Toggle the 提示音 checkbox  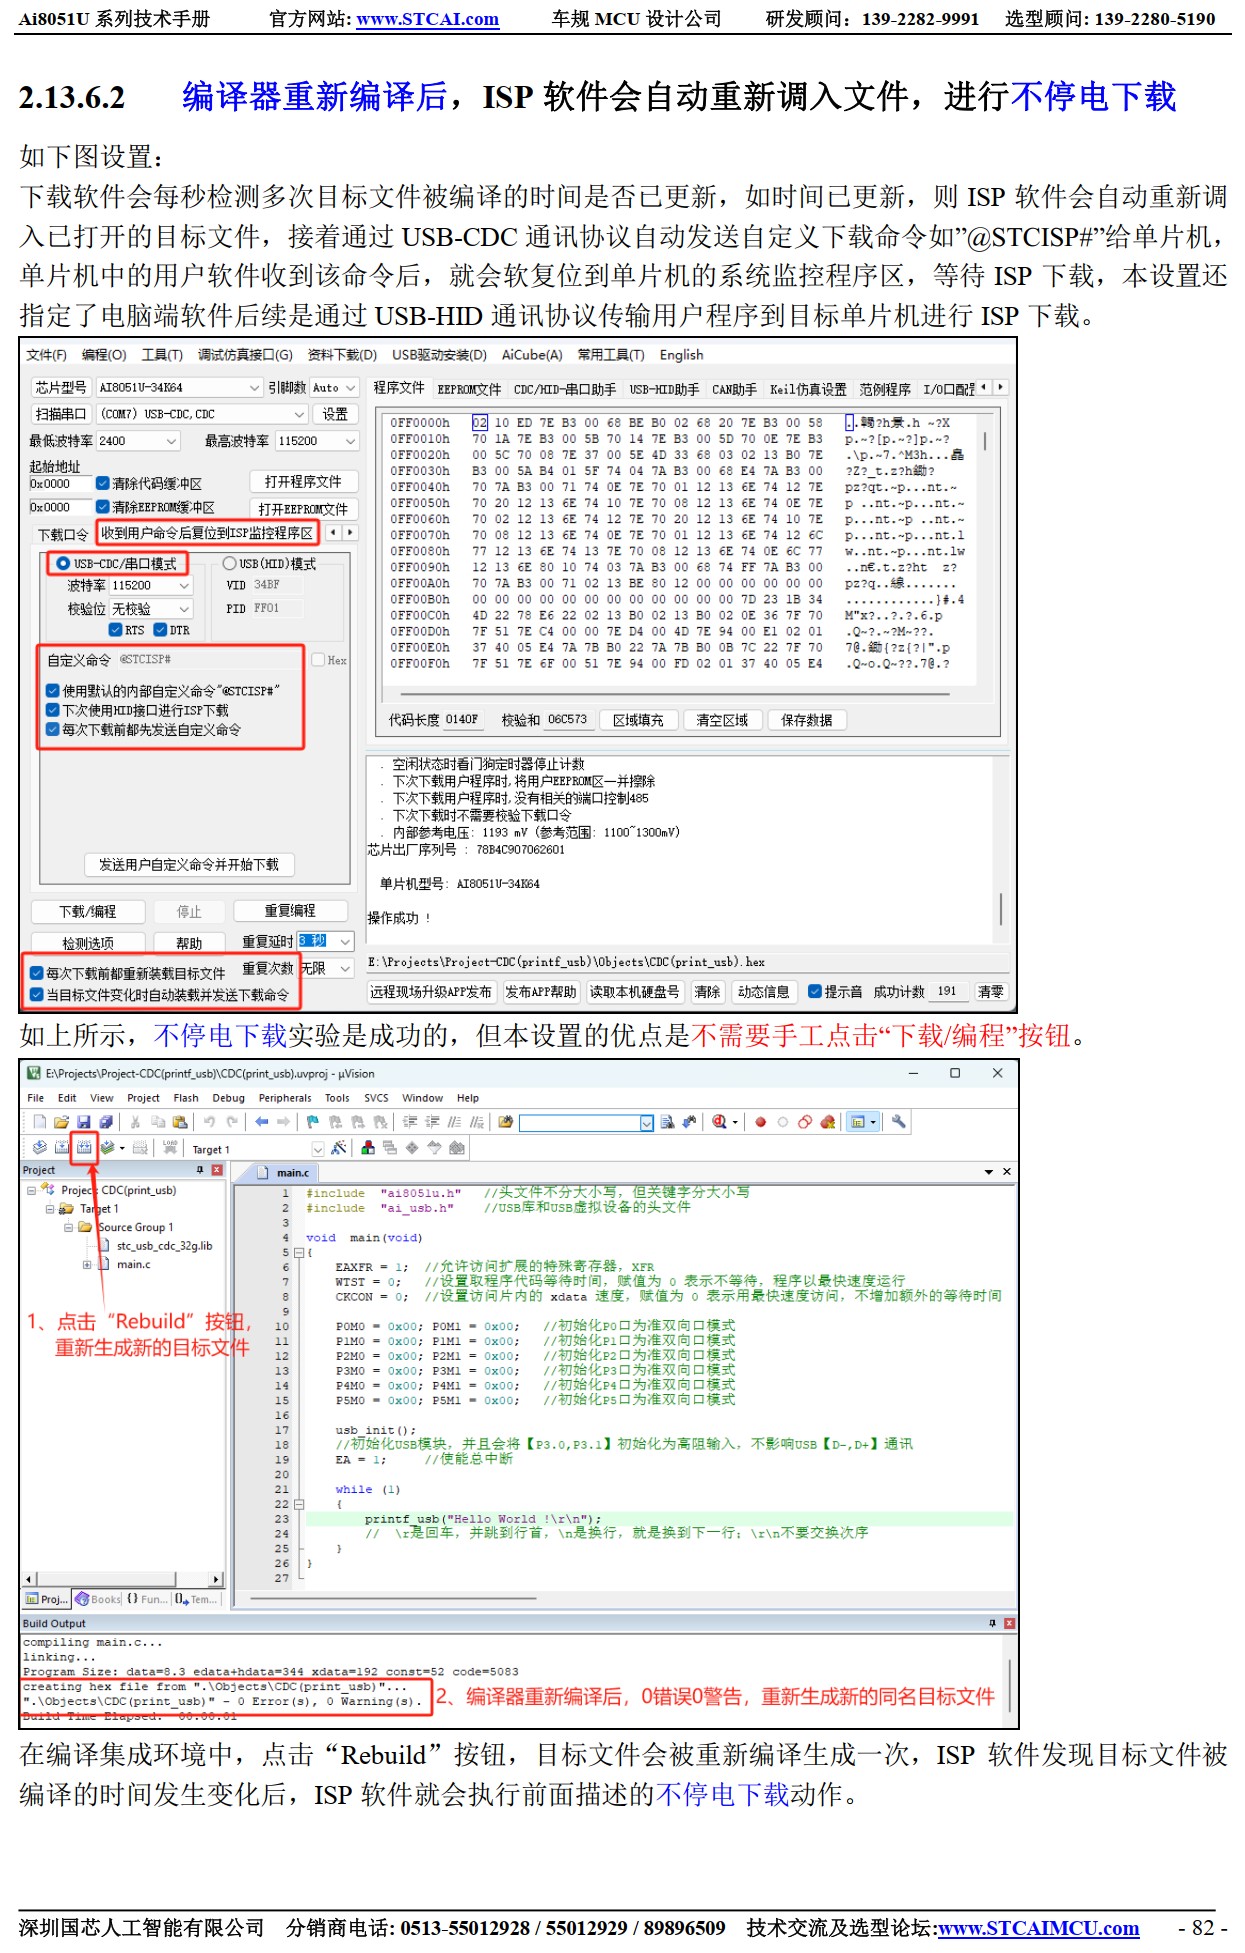[x=815, y=992]
